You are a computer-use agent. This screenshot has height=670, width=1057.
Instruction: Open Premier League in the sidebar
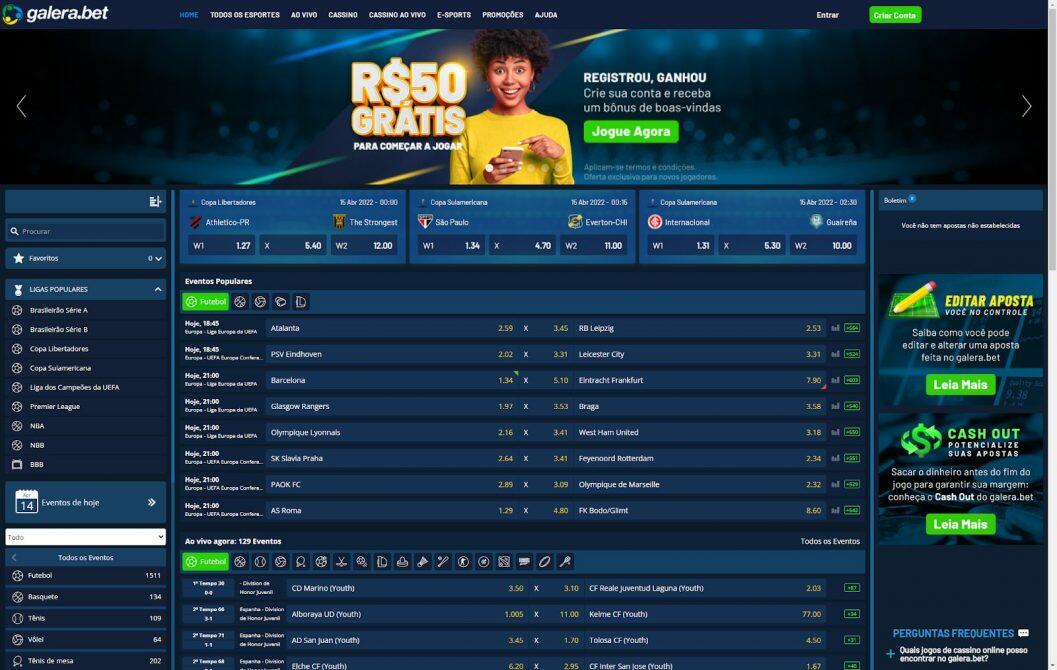pyautogui.click(x=86, y=406)
